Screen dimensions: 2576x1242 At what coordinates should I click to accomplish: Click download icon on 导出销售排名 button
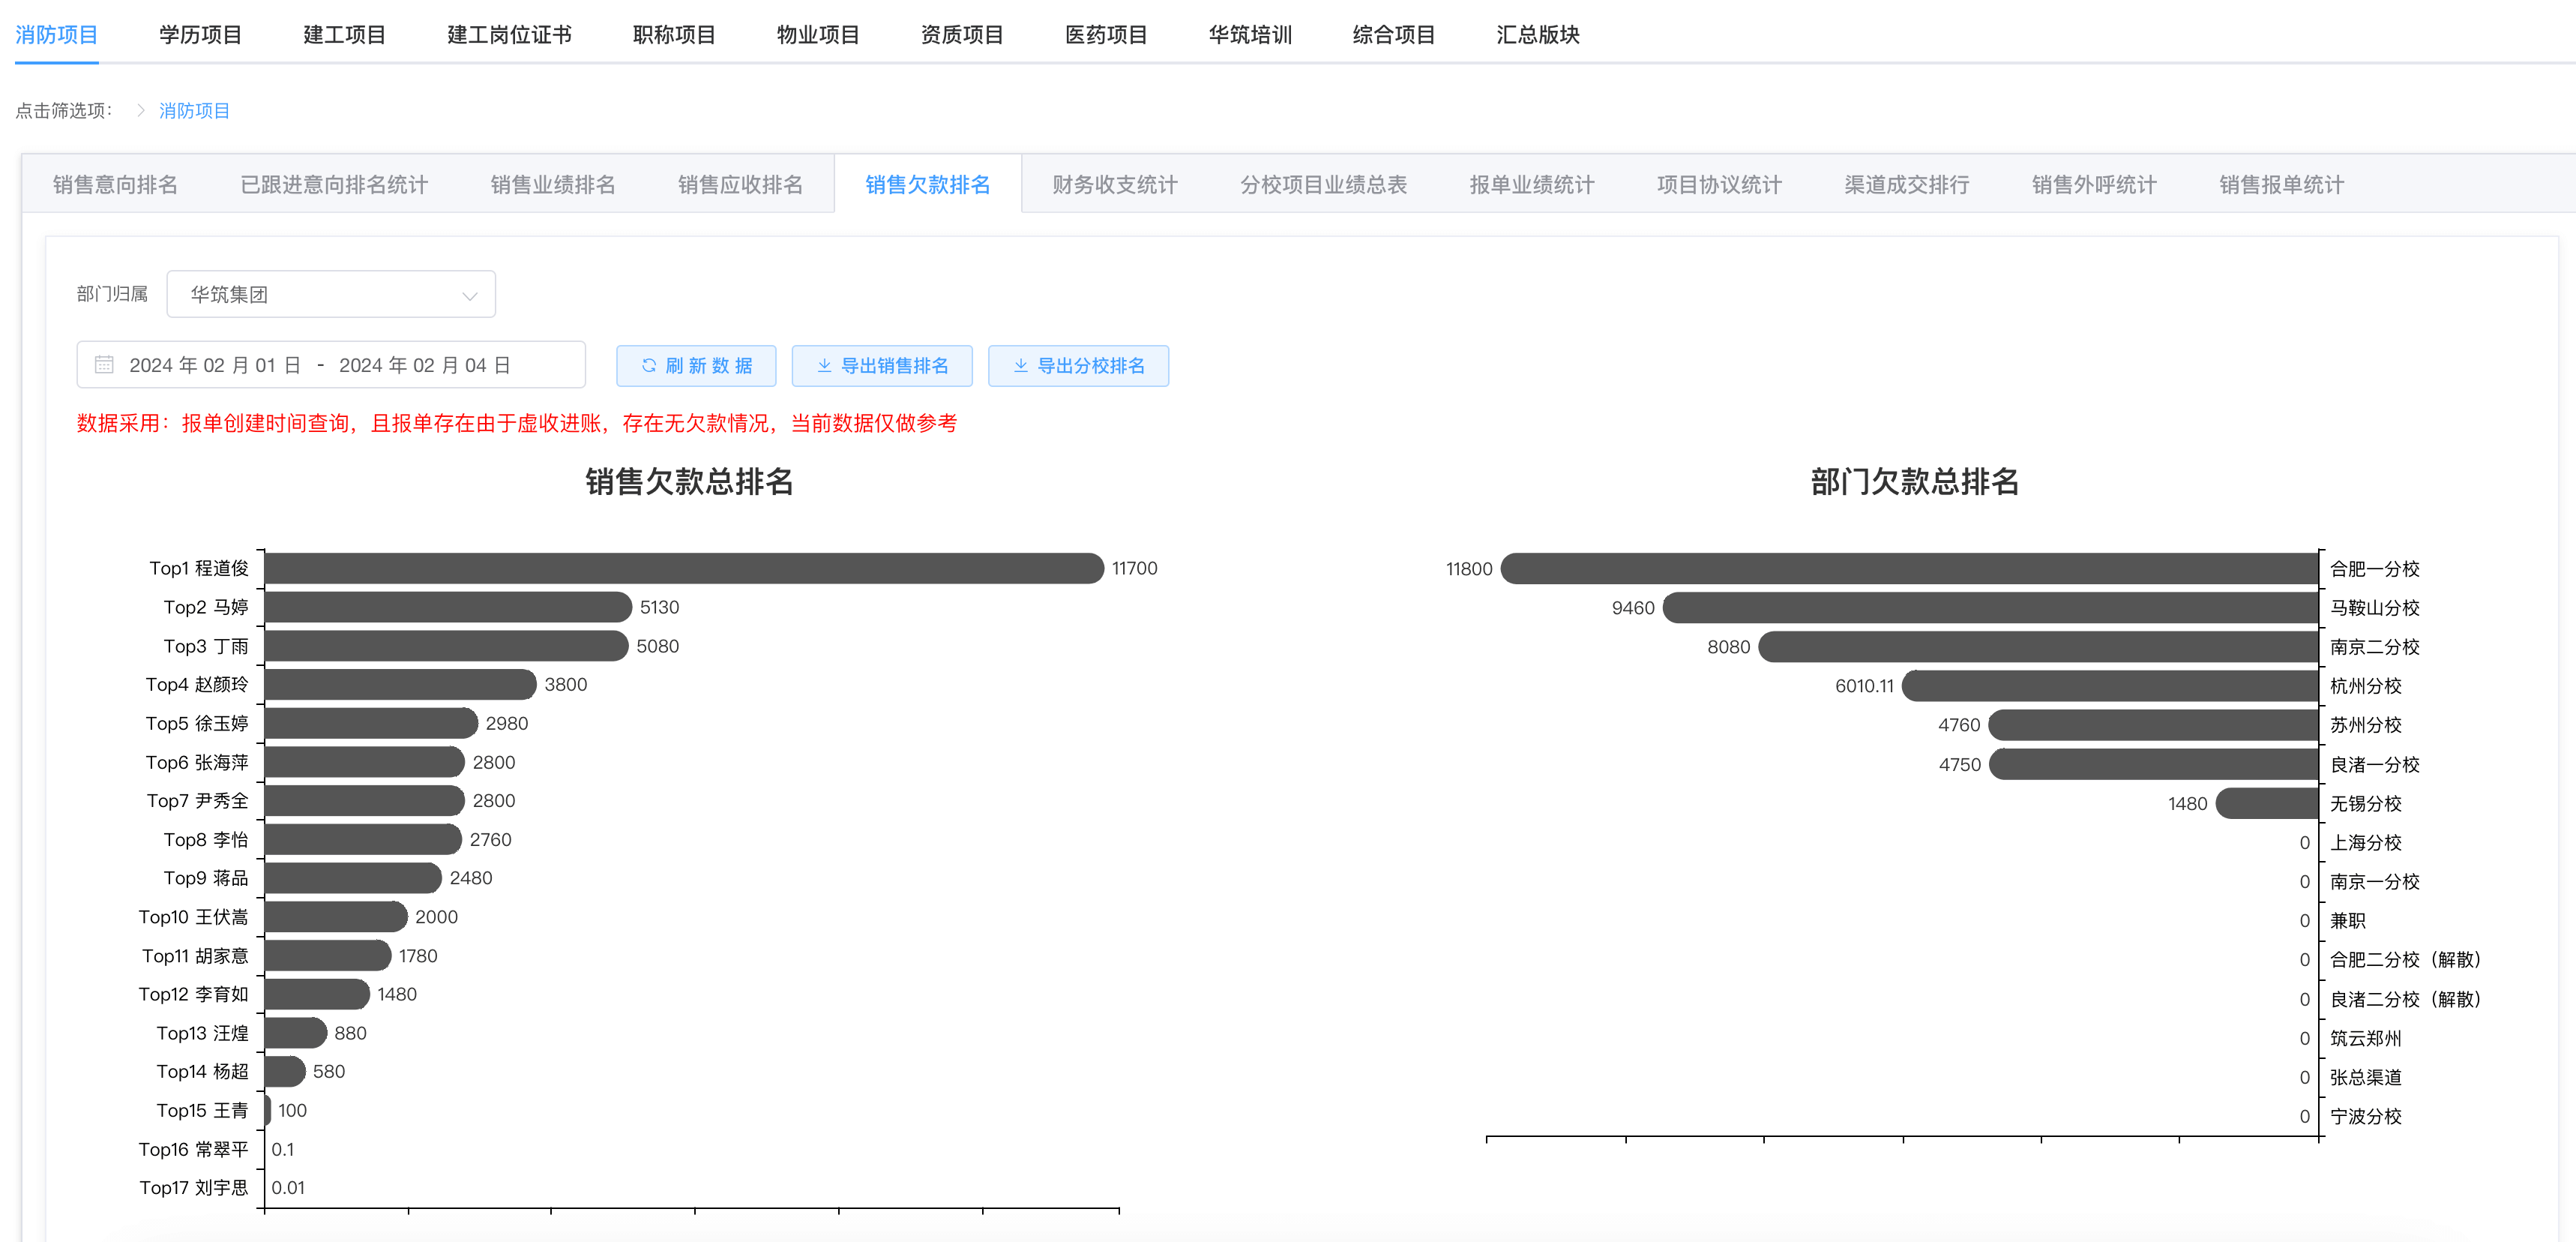coord(824,365)
